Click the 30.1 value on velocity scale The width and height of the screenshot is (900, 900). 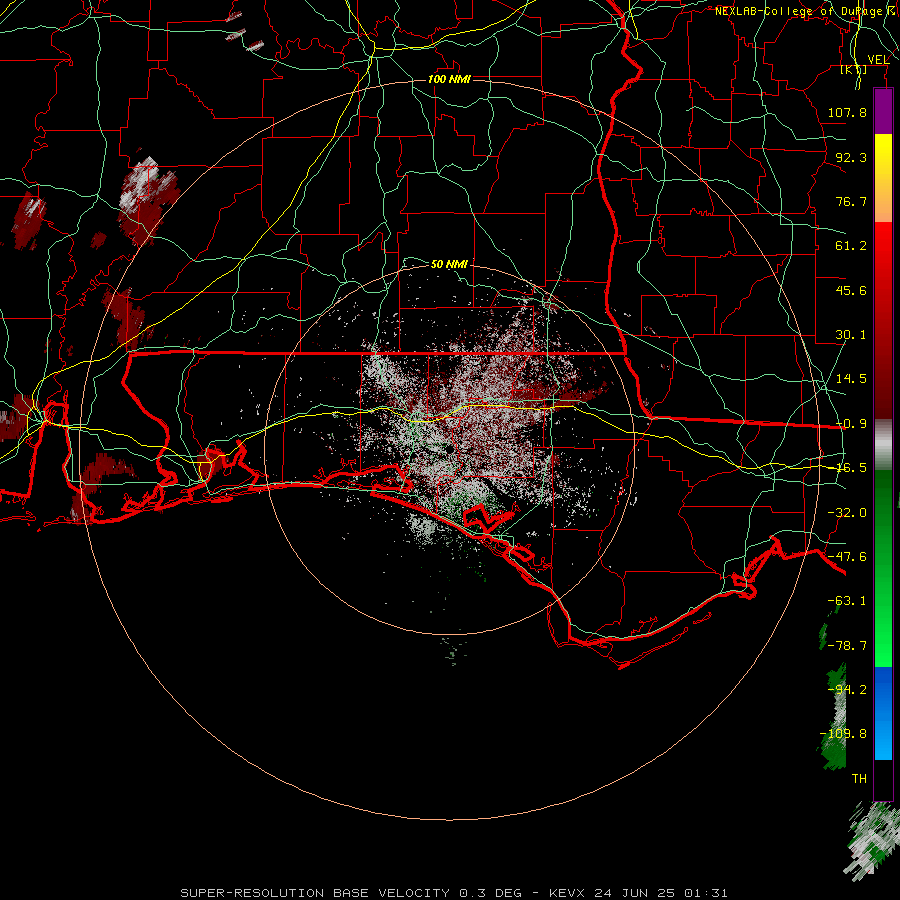click(x=851, y=335)
